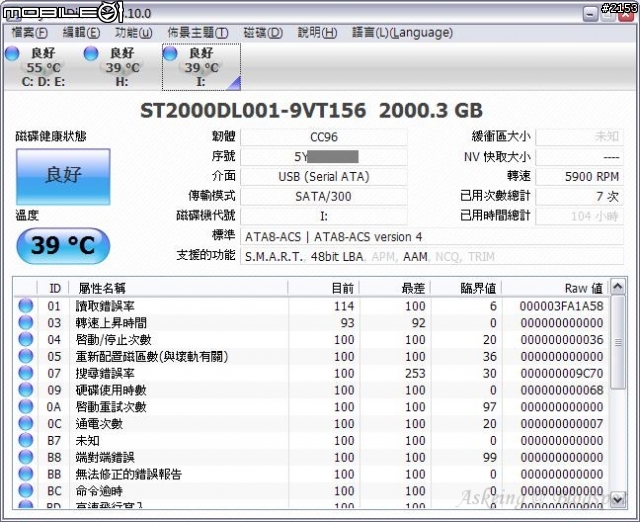Click status orb for attribute B7 未知
This screenshot has height=522, width=640.
pos(26,440)
